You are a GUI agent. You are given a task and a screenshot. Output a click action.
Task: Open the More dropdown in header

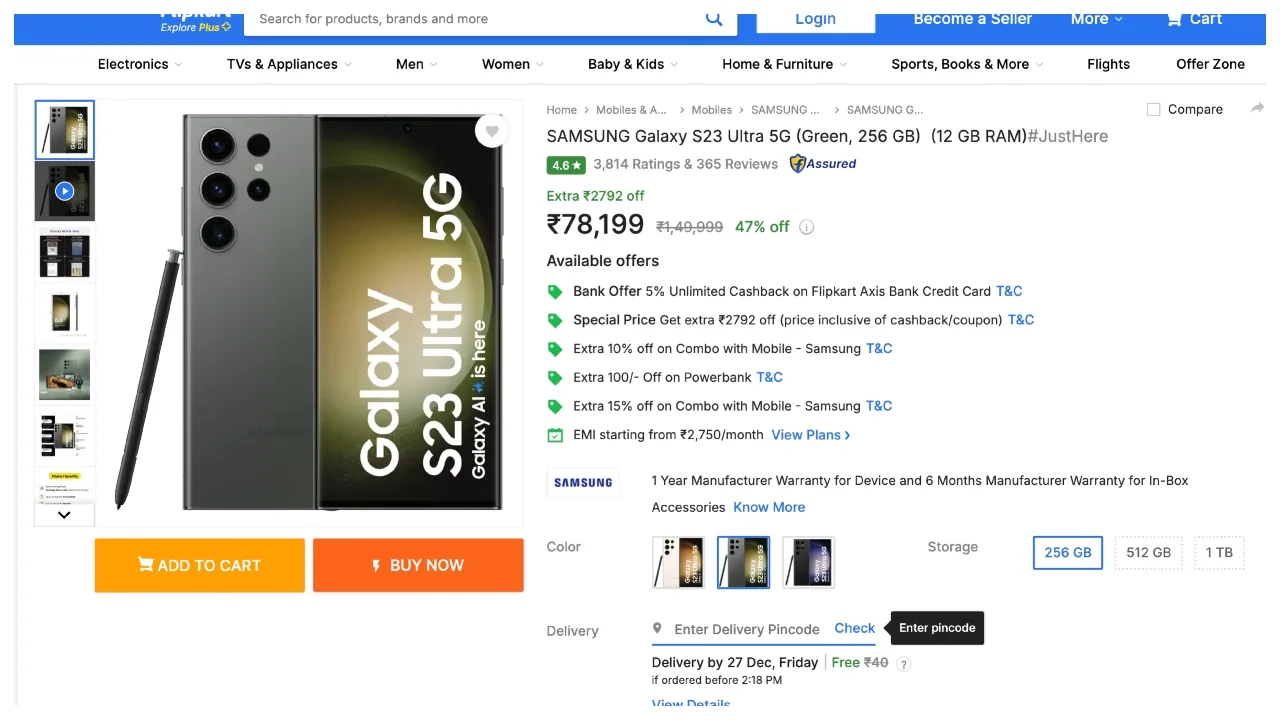(x=1096, y=19)
